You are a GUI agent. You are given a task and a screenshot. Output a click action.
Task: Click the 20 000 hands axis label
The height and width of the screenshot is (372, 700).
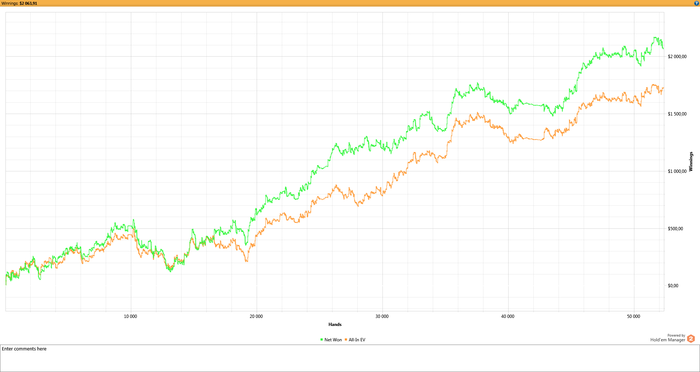click(x=256, y=316)
